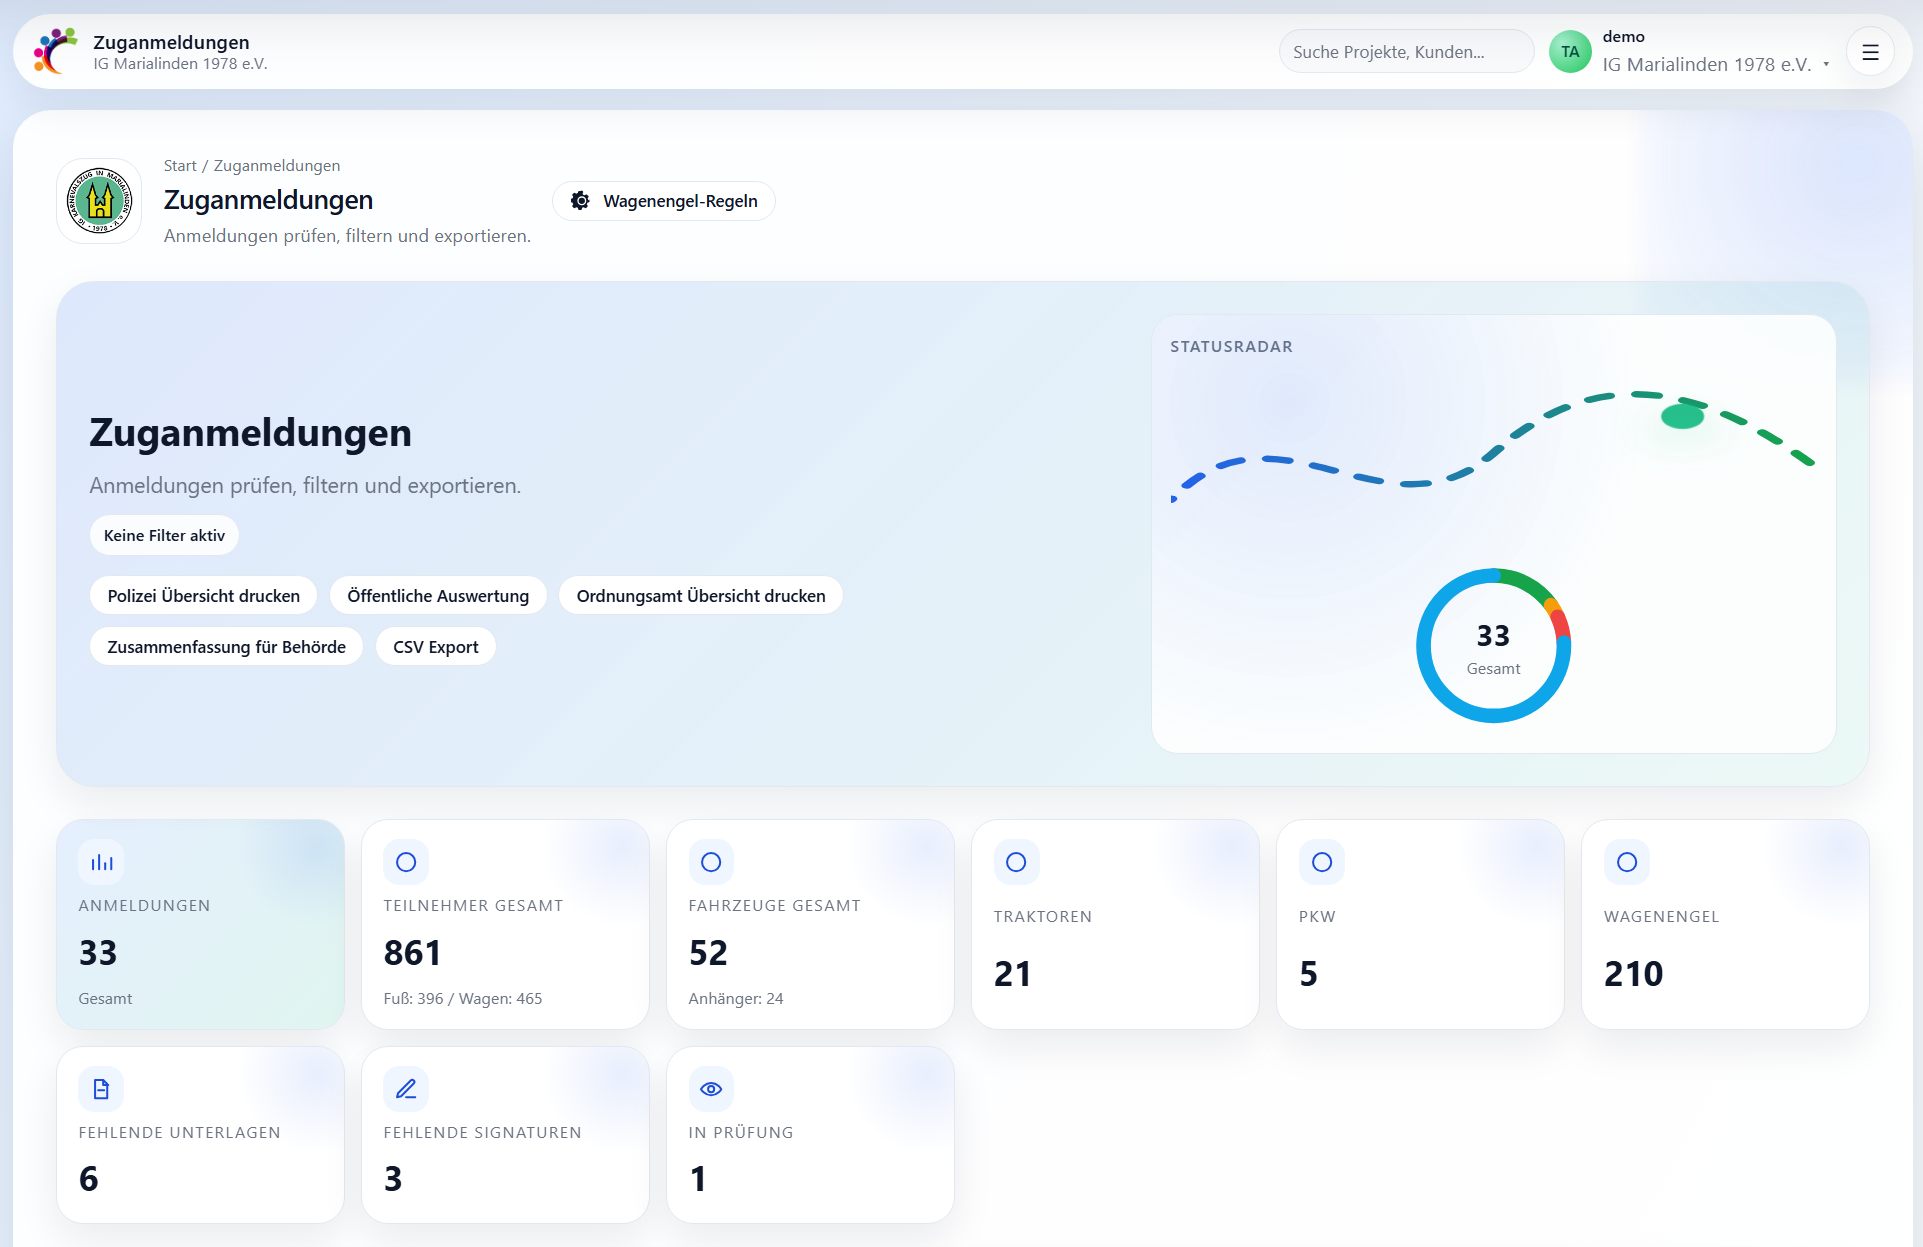Export data with CSV Export

pos(435,647)
